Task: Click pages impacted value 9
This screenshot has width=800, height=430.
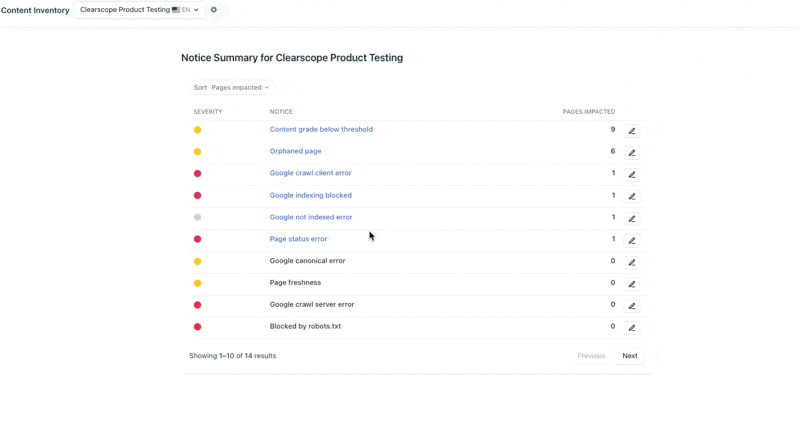Action: [x=613, y=129]
